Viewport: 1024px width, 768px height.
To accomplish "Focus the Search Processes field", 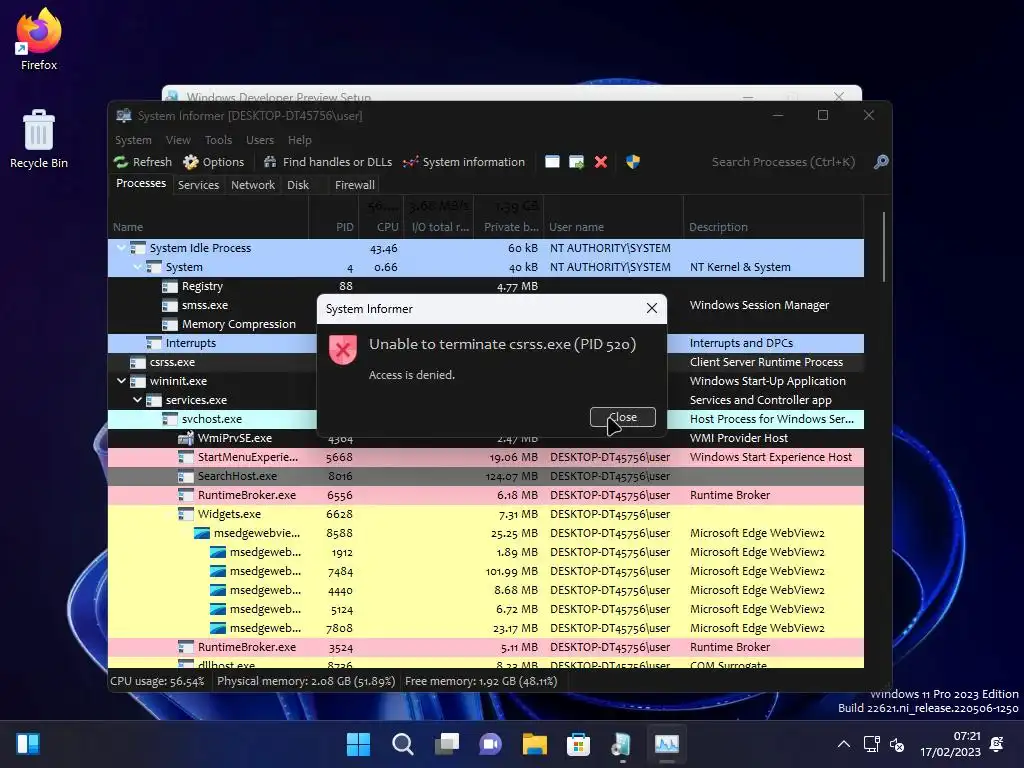I will click(x=784, y=162).
